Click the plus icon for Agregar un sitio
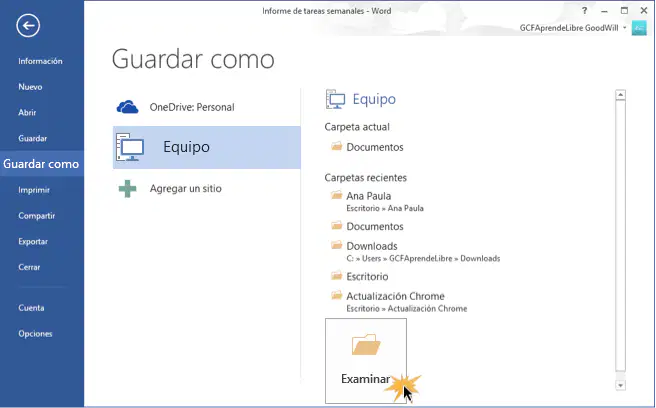The width and height of the screenshot is (656, 408). click(x=127, y=189)
